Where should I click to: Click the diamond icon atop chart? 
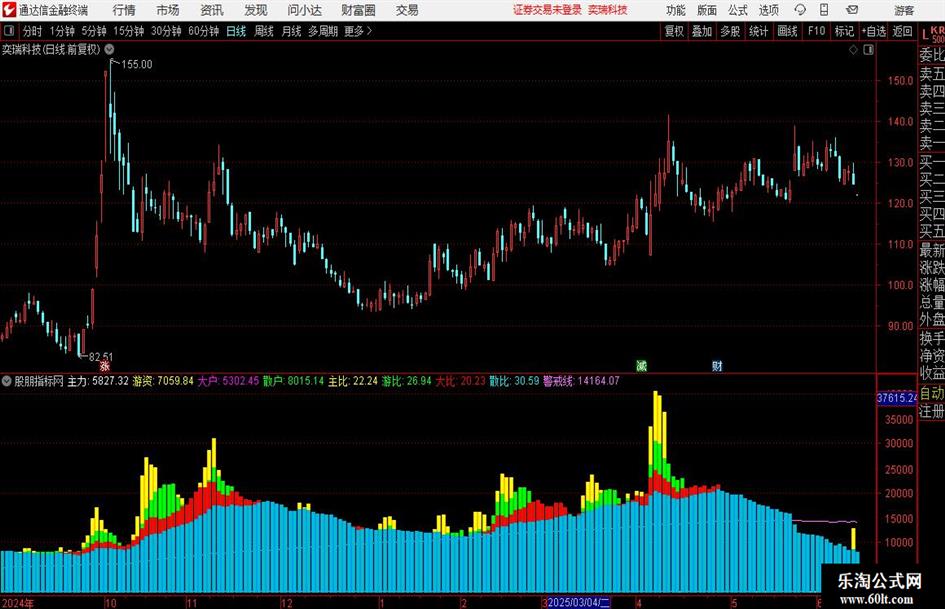tap(853, 50)
